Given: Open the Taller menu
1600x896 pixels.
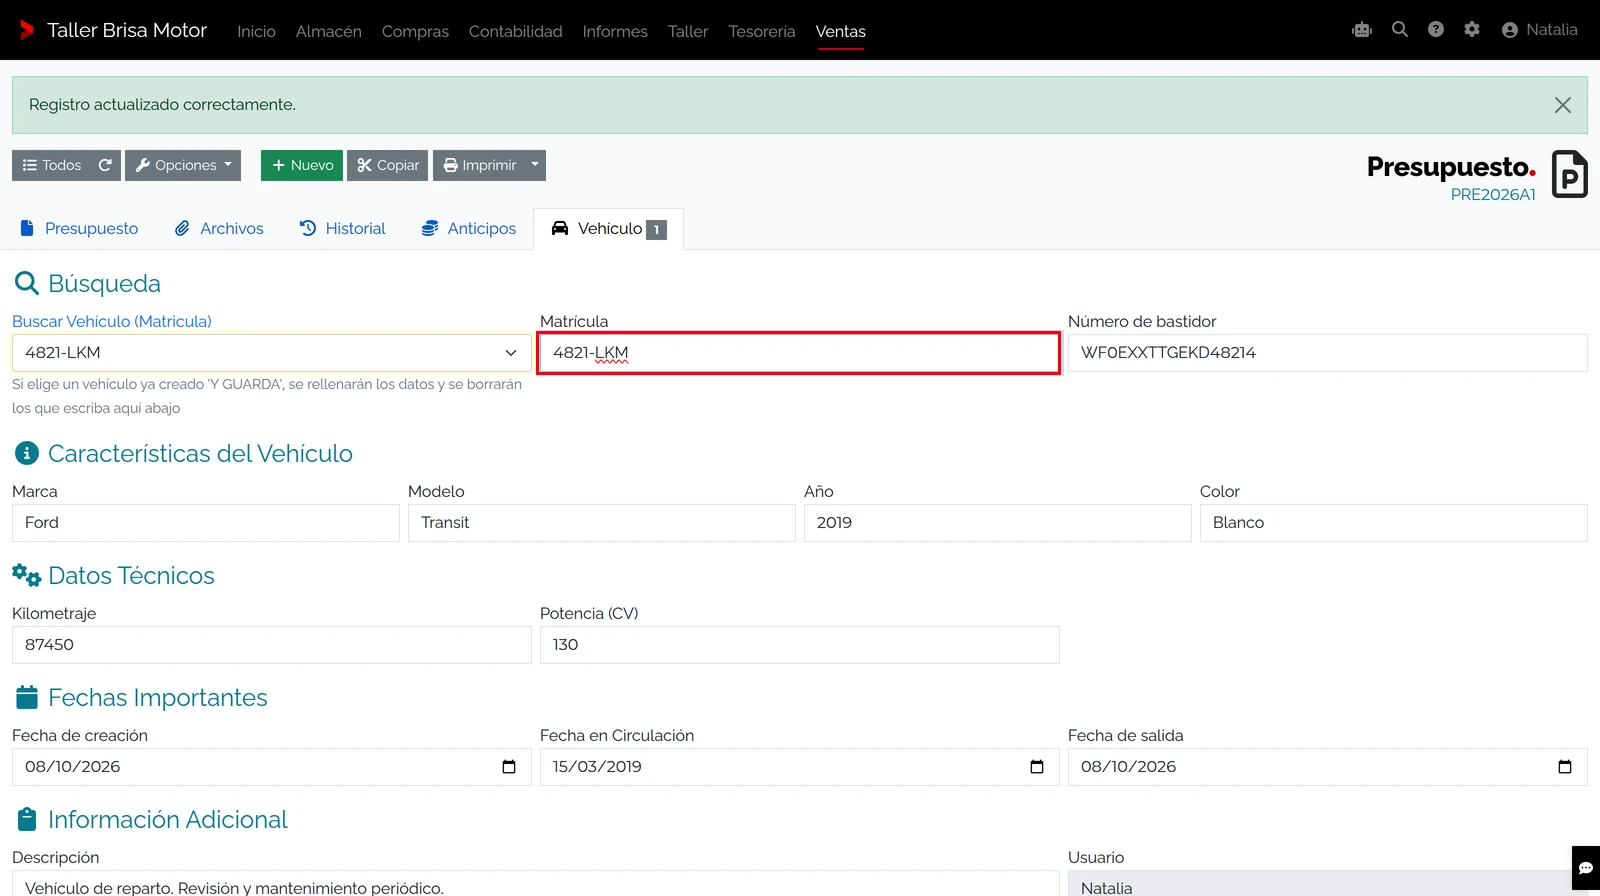Looking at the screenshot, I should [688, 31].
